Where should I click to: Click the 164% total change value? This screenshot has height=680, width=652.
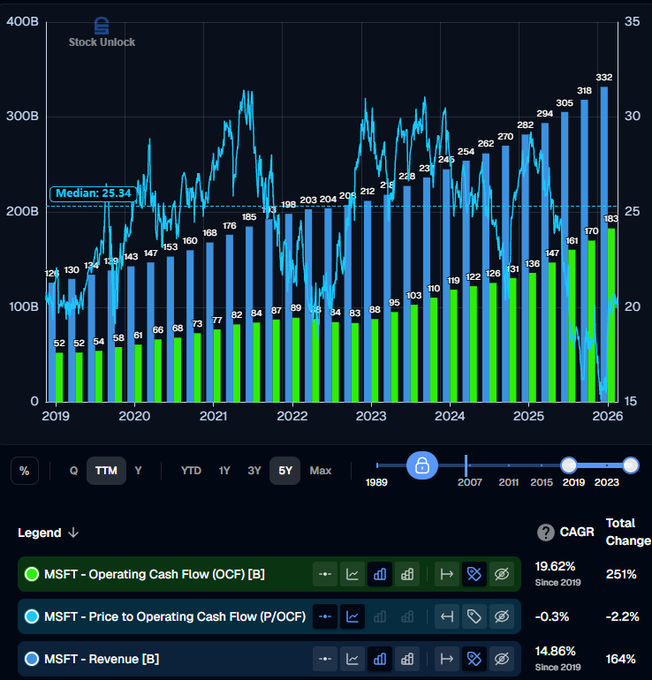pos(621,659)
